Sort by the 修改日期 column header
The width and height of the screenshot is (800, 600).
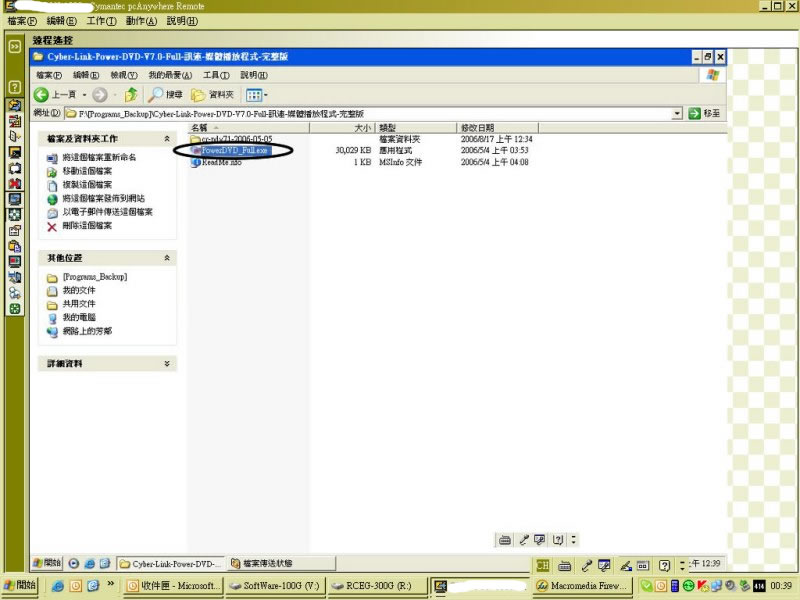point(497,128)
